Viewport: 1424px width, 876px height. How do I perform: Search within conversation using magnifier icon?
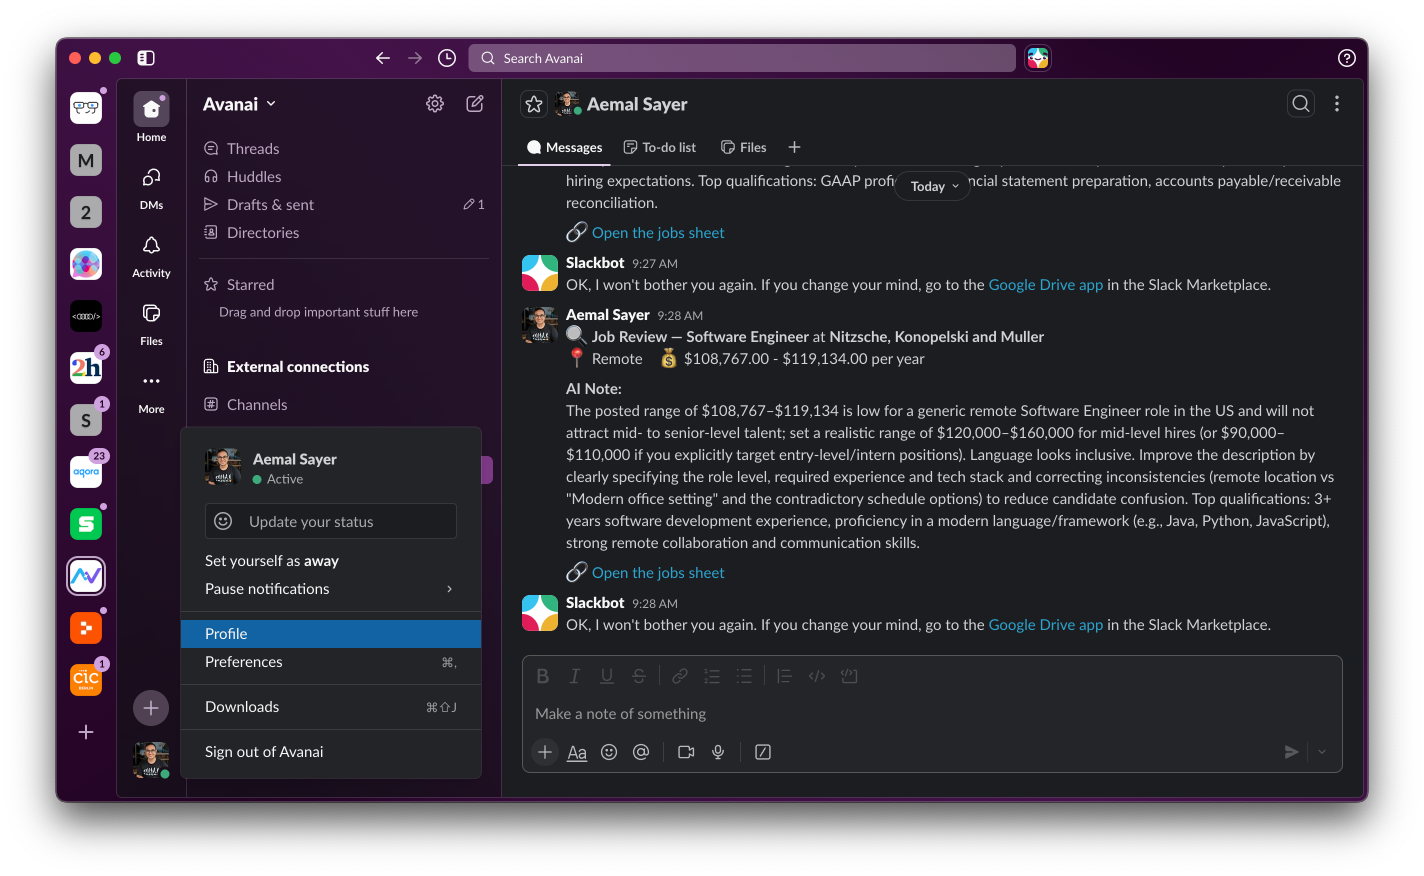click(1301, 103)
